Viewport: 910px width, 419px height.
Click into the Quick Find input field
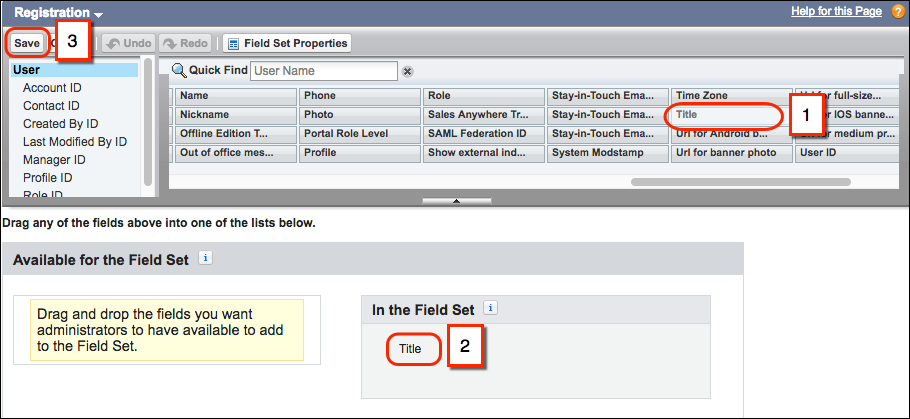[x=324, y=71]
